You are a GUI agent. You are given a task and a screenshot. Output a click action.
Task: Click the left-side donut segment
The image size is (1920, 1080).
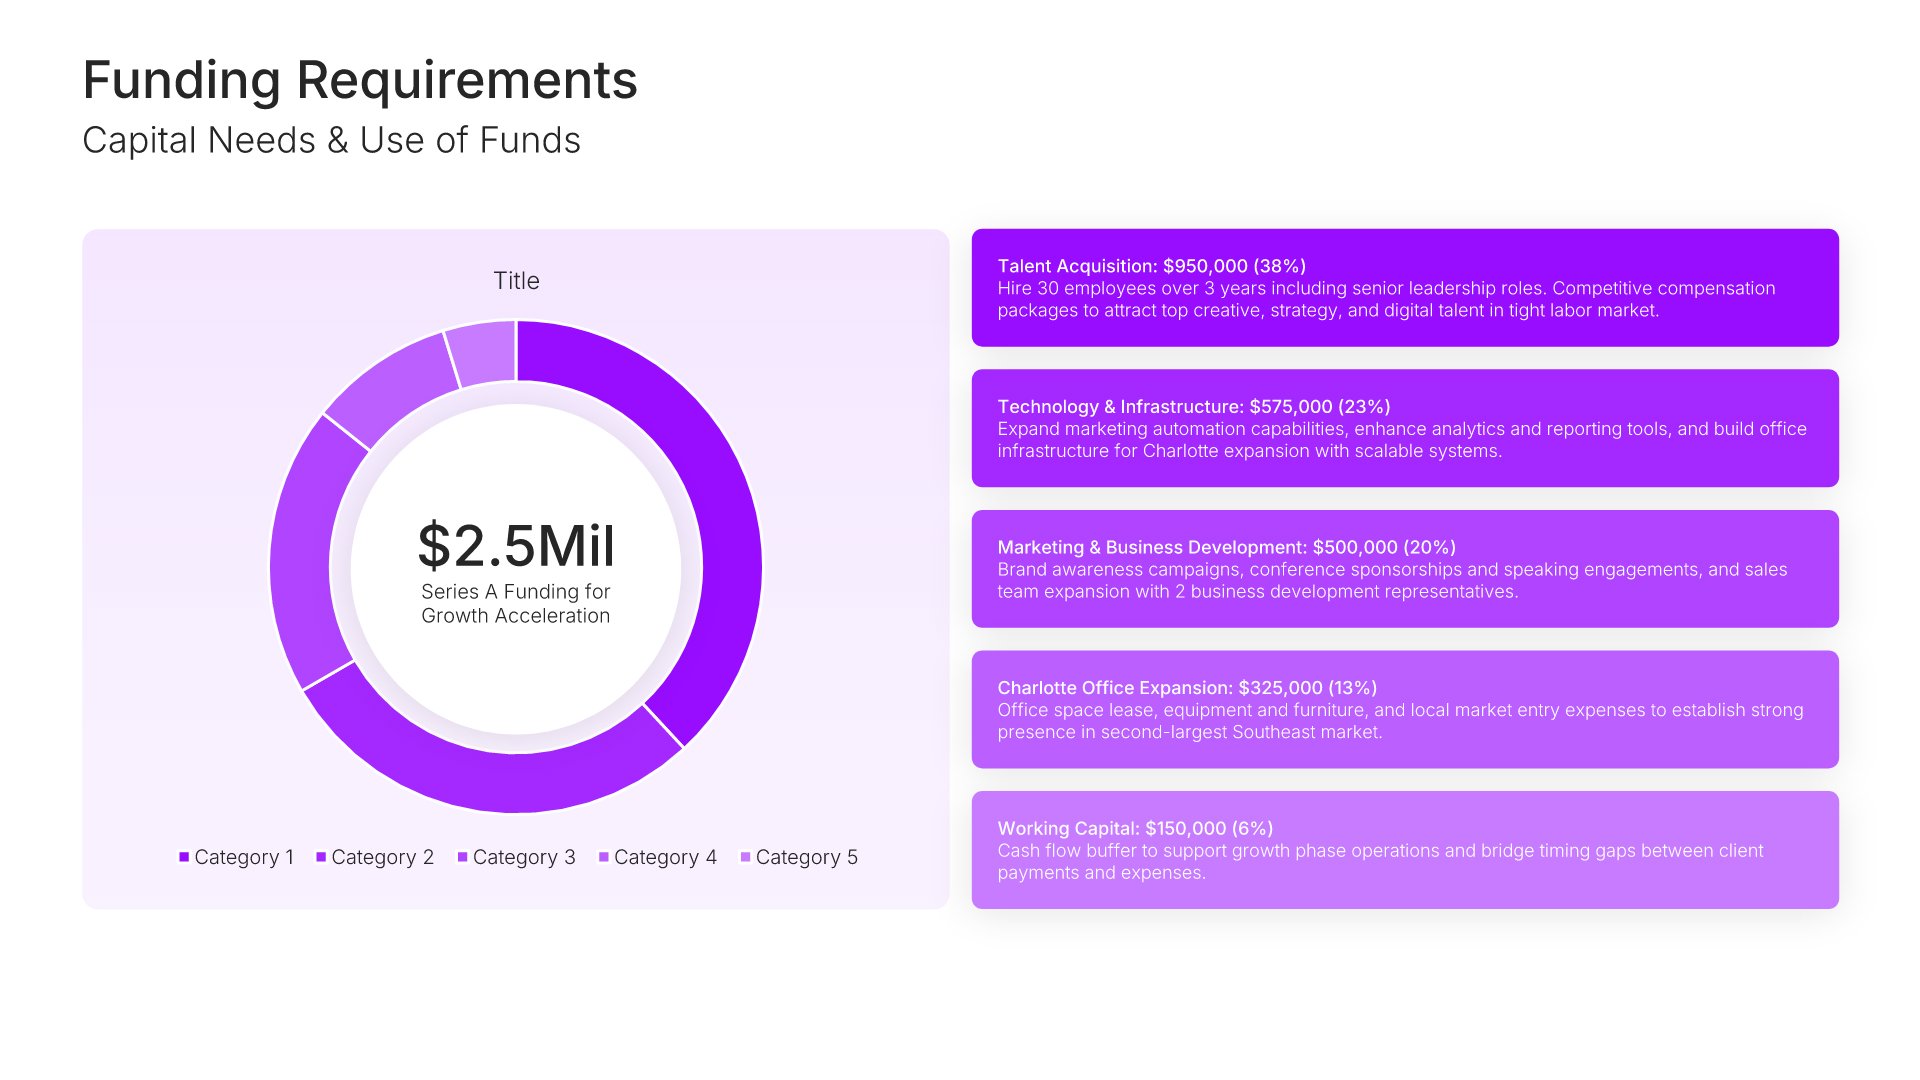302,550
